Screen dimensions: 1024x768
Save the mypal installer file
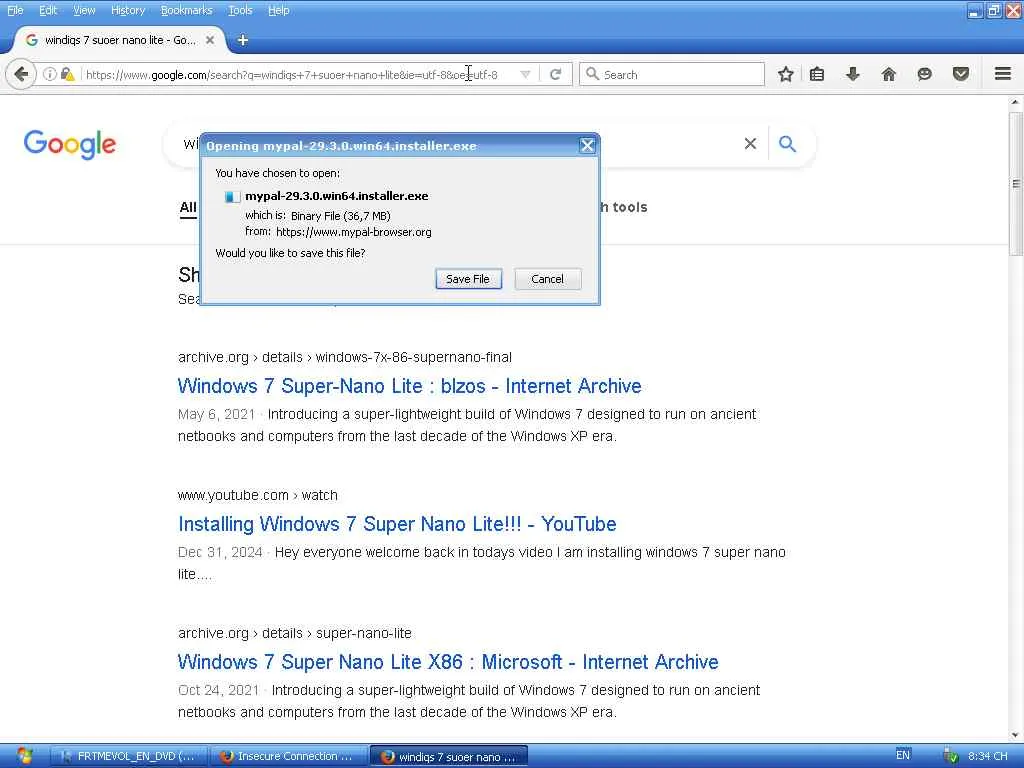click(468, 279)
